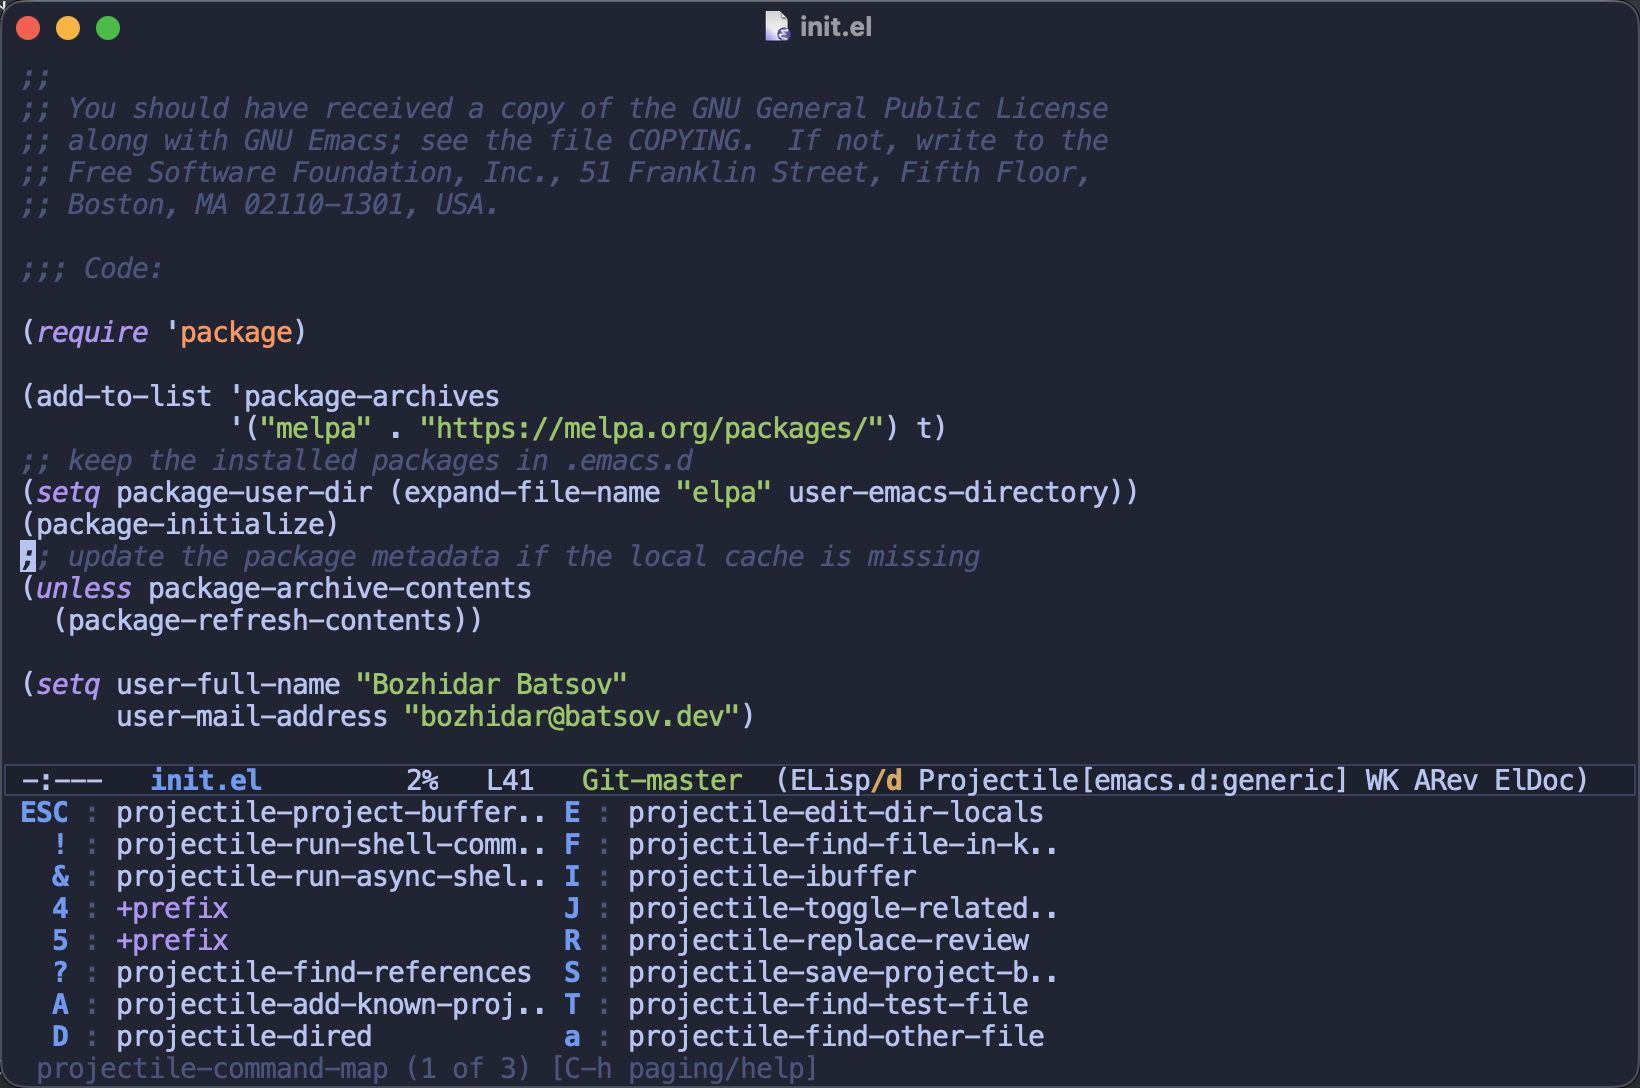The image size is (1640, 1088).
Task: Toggle the WK which-key minor mode indicator
Action: tap(1382, 780)
